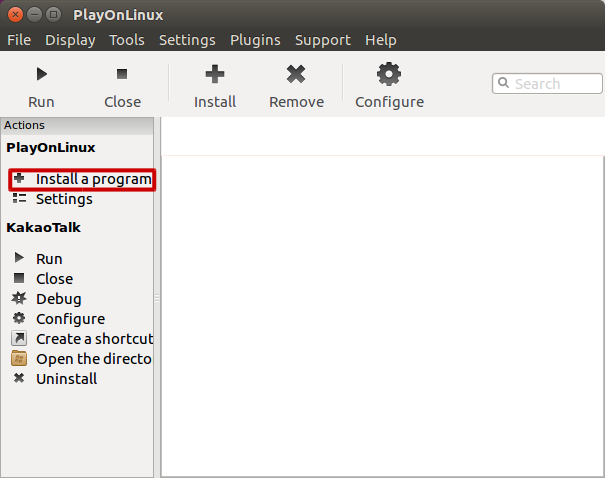Click the folder icon beside Open the directory
Screen dimensions: 605x478
pyautogui.click(x=19, y=358)
